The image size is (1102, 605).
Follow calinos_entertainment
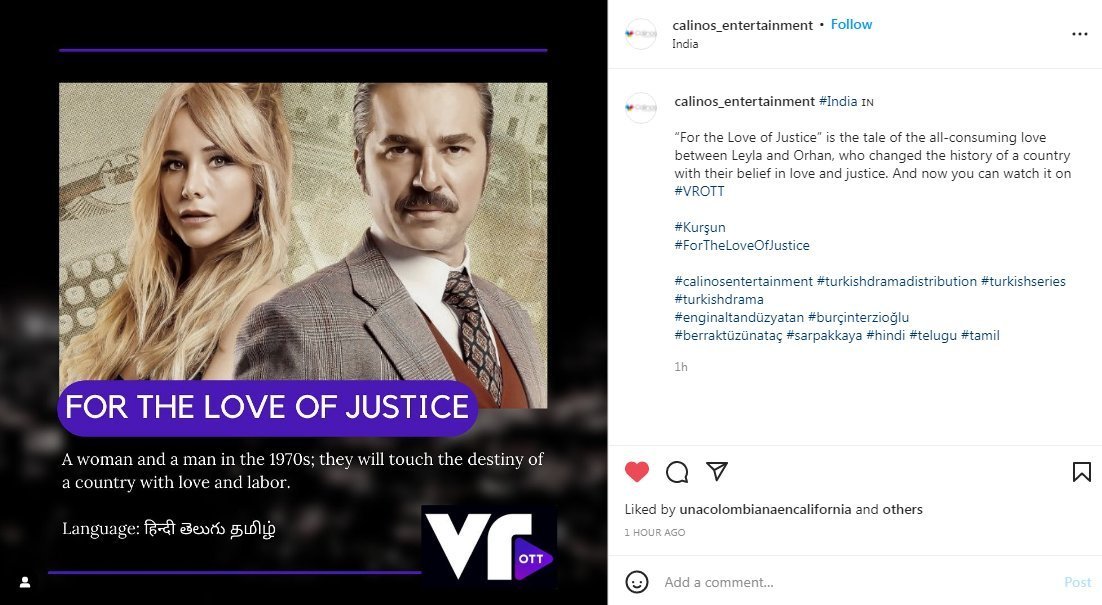(x=851, y=25)
